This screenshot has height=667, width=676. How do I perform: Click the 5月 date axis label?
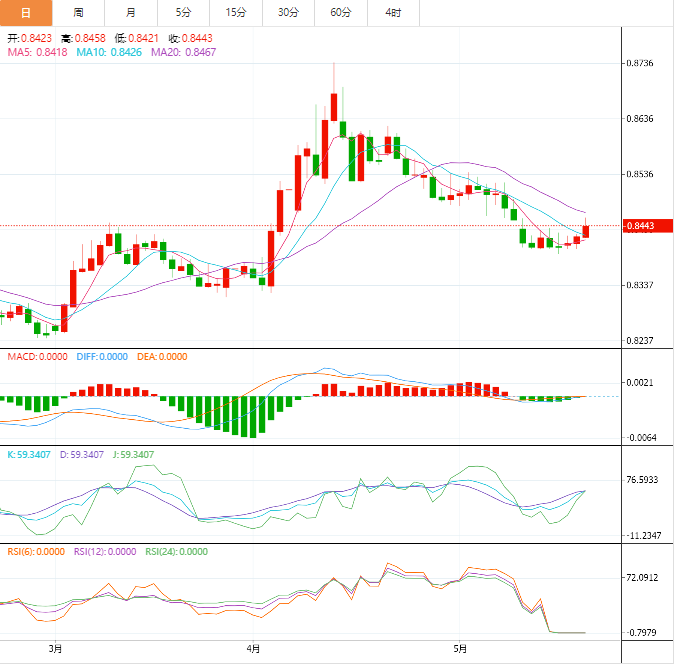[460, 649]
